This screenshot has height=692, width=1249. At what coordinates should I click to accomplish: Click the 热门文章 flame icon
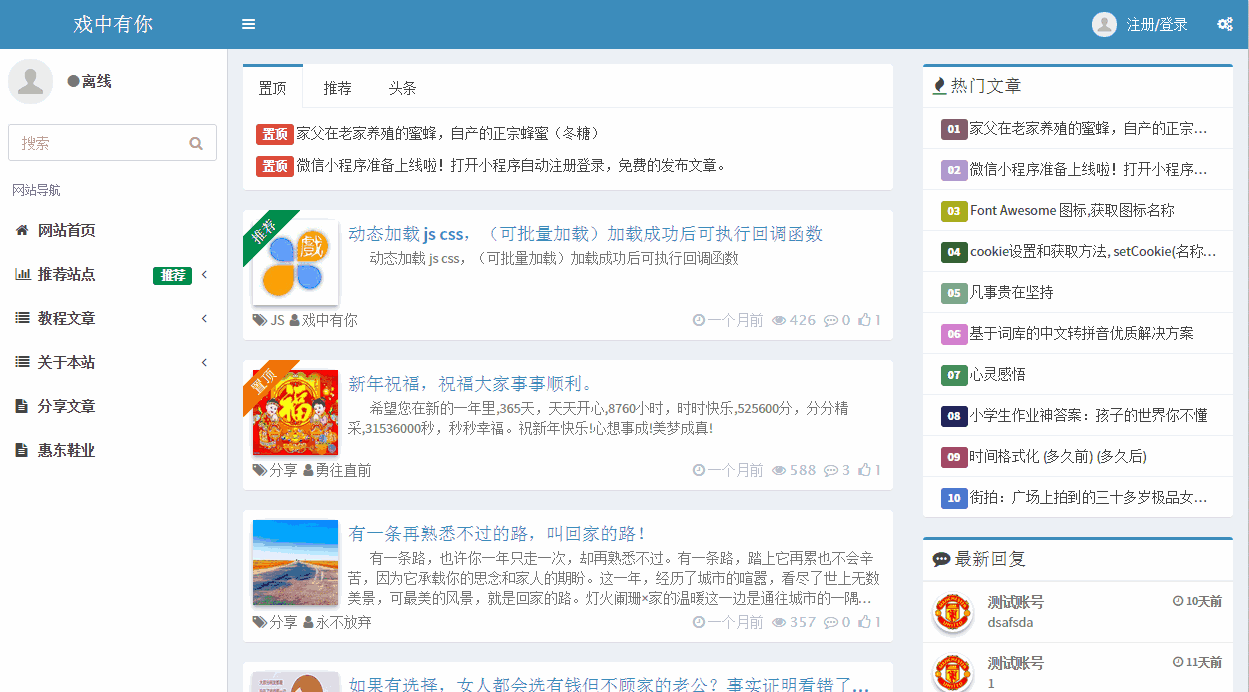939,85
